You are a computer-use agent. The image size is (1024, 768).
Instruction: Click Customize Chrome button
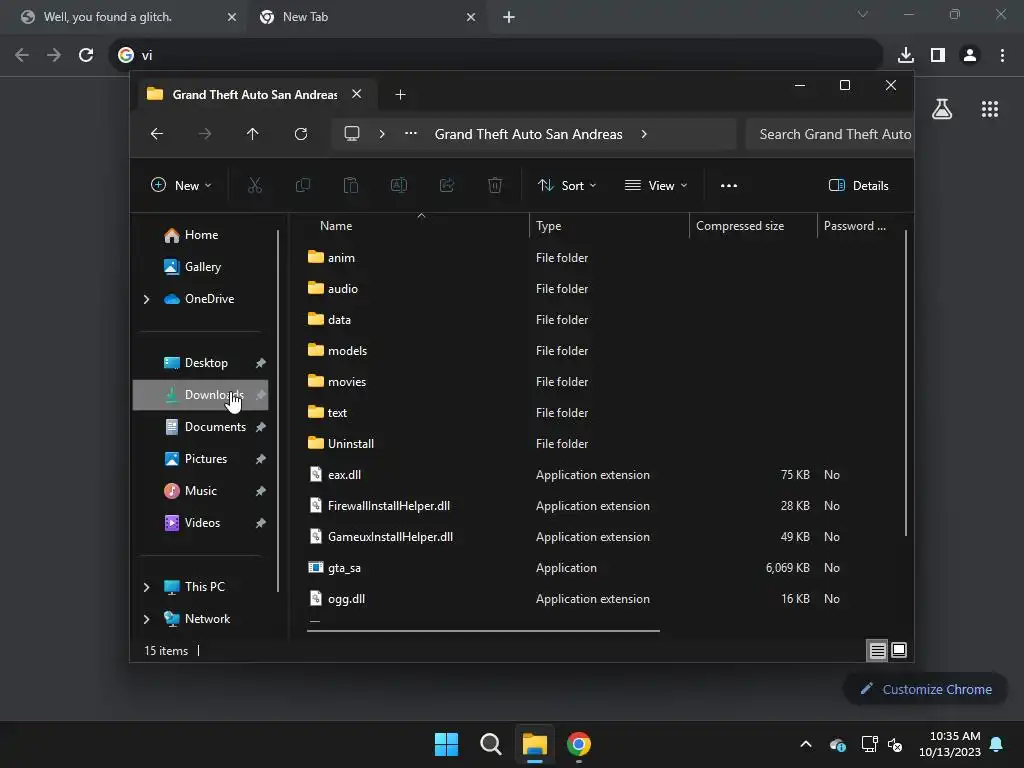(x=925, y=689)
